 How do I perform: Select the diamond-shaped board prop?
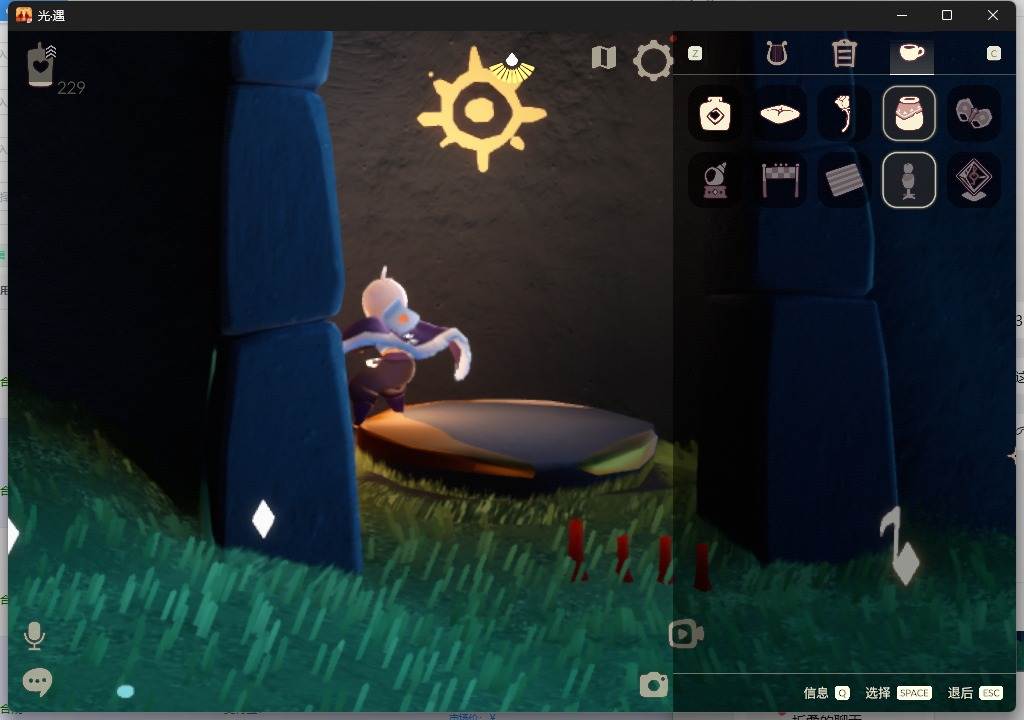pyautogui.click(x=973, y=180)
